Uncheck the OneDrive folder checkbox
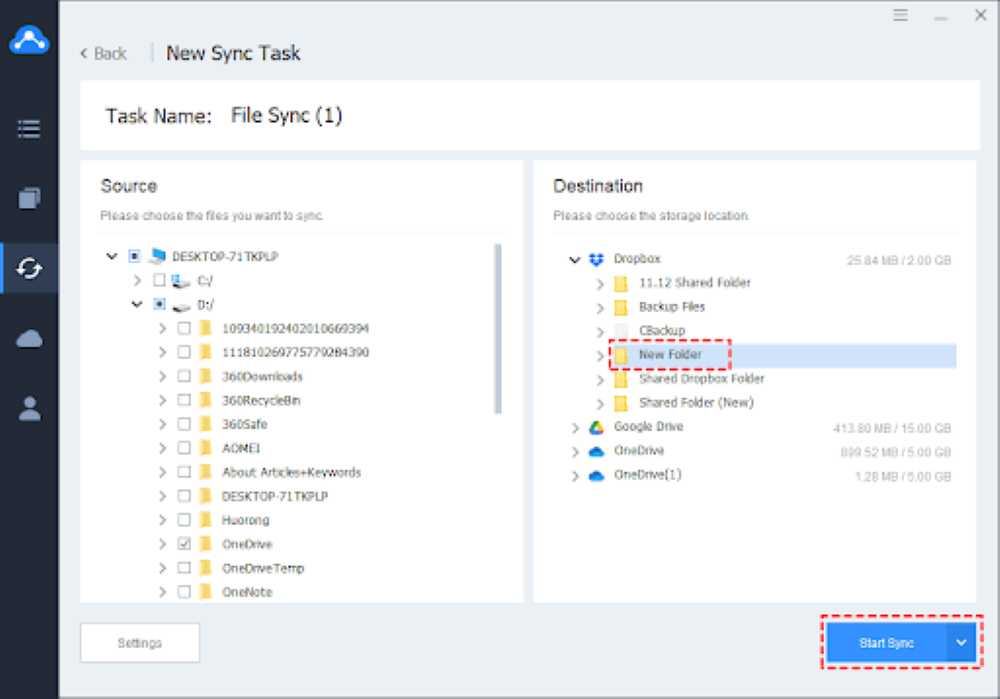Viewport: 1000px width, 699px height. click(x=184, y=544)
